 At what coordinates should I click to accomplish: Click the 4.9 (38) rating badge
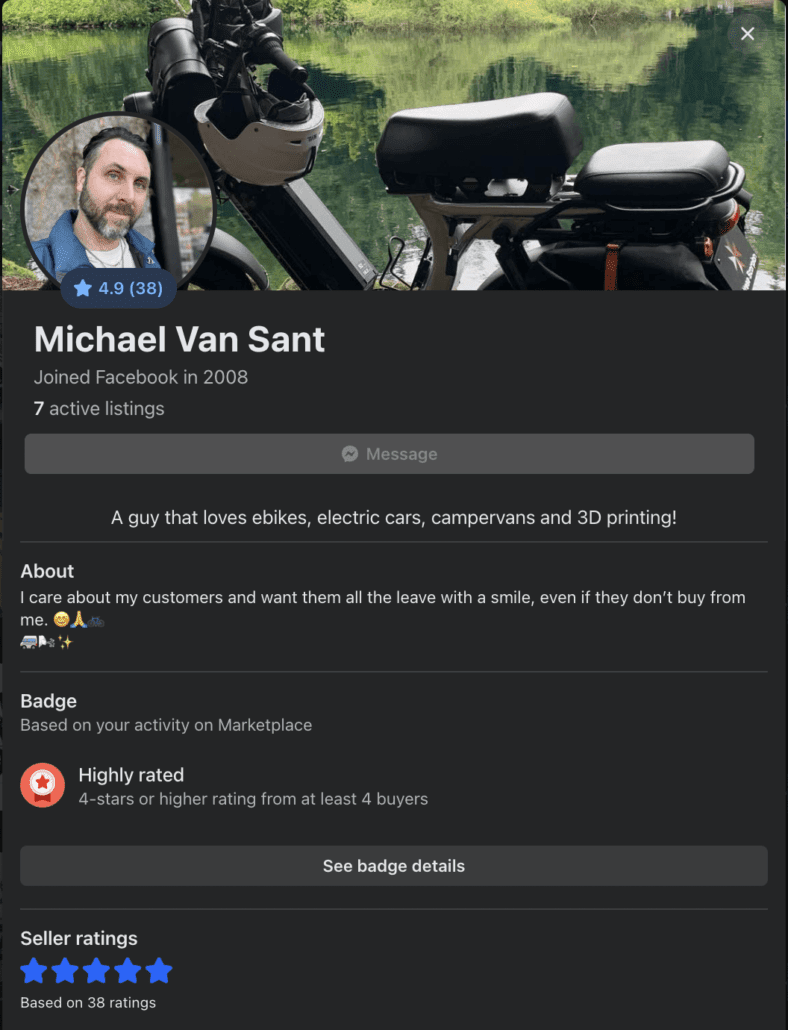[x=119, y=288]
